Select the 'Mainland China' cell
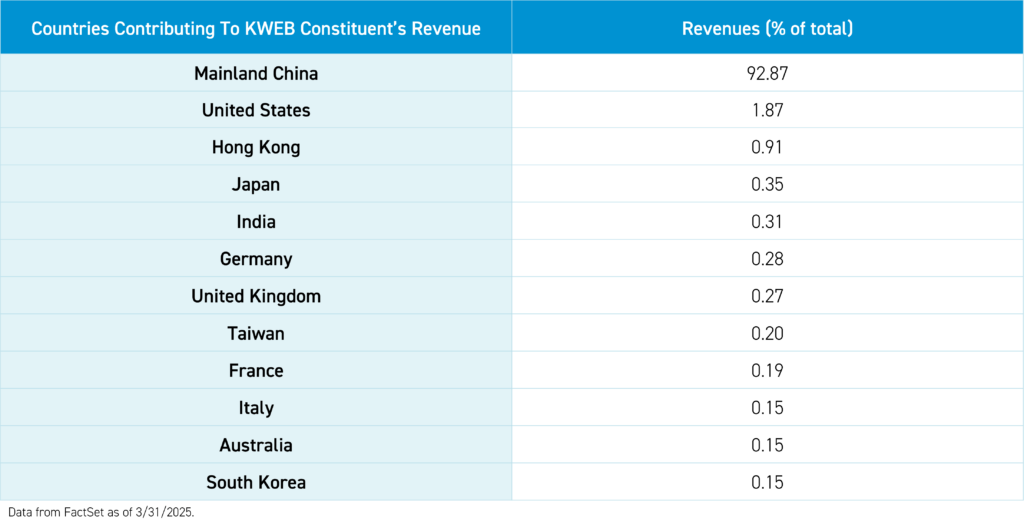 point(256,73)
